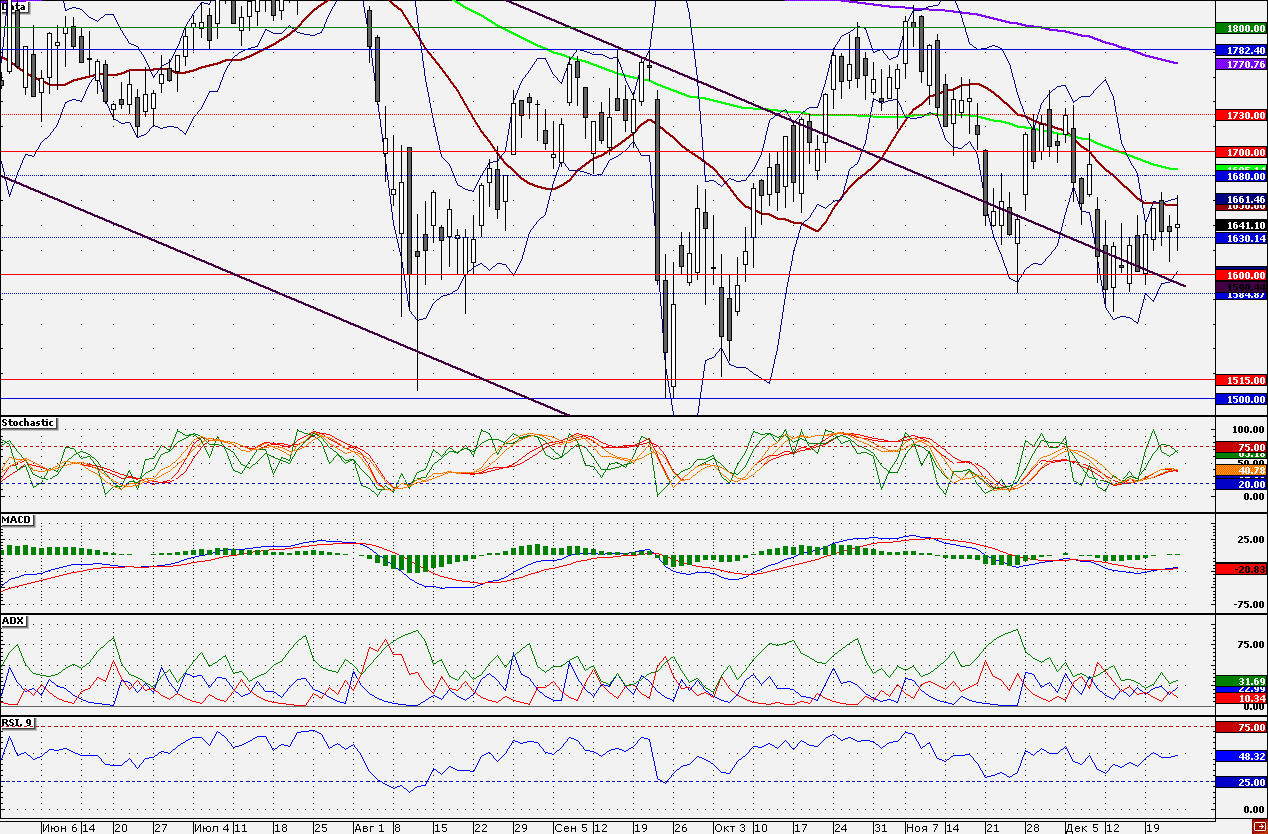Click the Окт 3 date on time axis
Screen dimensions: 1268x834
click(x=727, y=828)
